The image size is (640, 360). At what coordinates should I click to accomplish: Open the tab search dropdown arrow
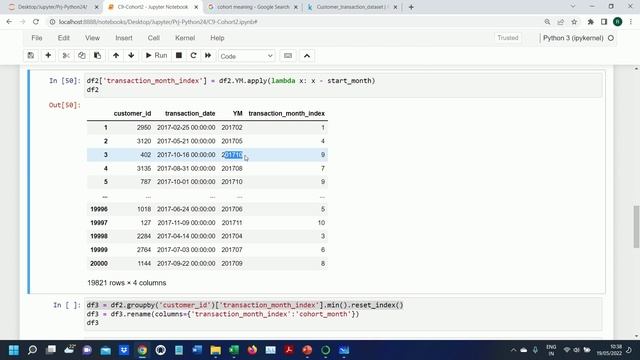[x=573, y=7]
